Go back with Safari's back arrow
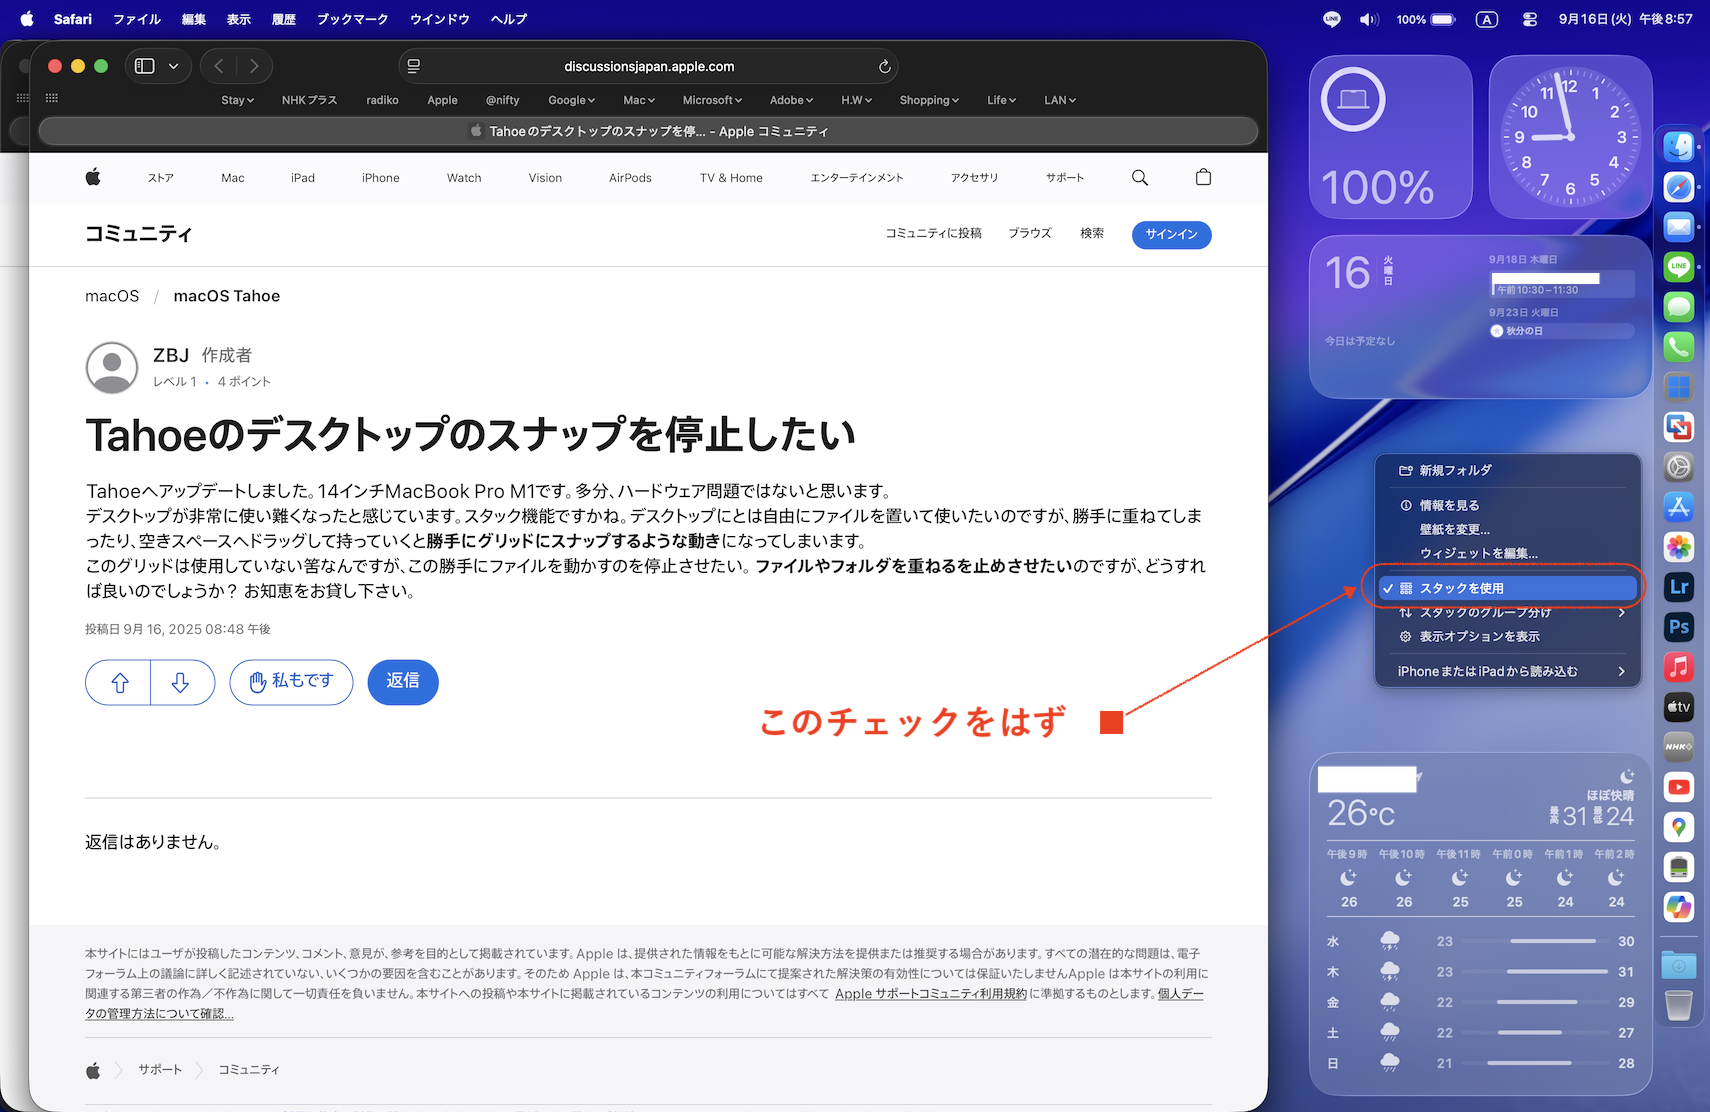 tap(219, 66)
